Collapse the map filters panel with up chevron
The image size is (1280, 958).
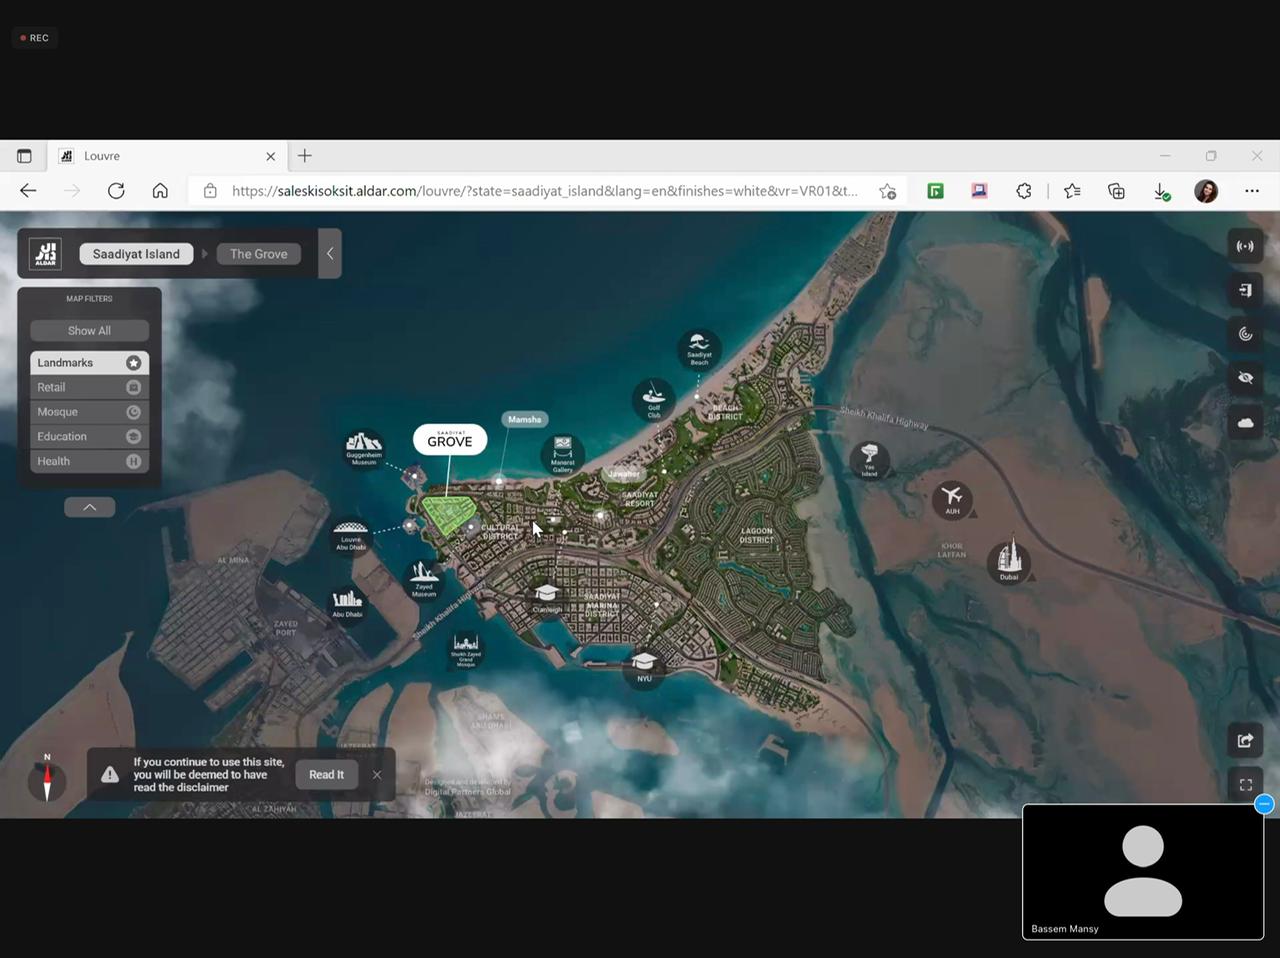point(89,507)
